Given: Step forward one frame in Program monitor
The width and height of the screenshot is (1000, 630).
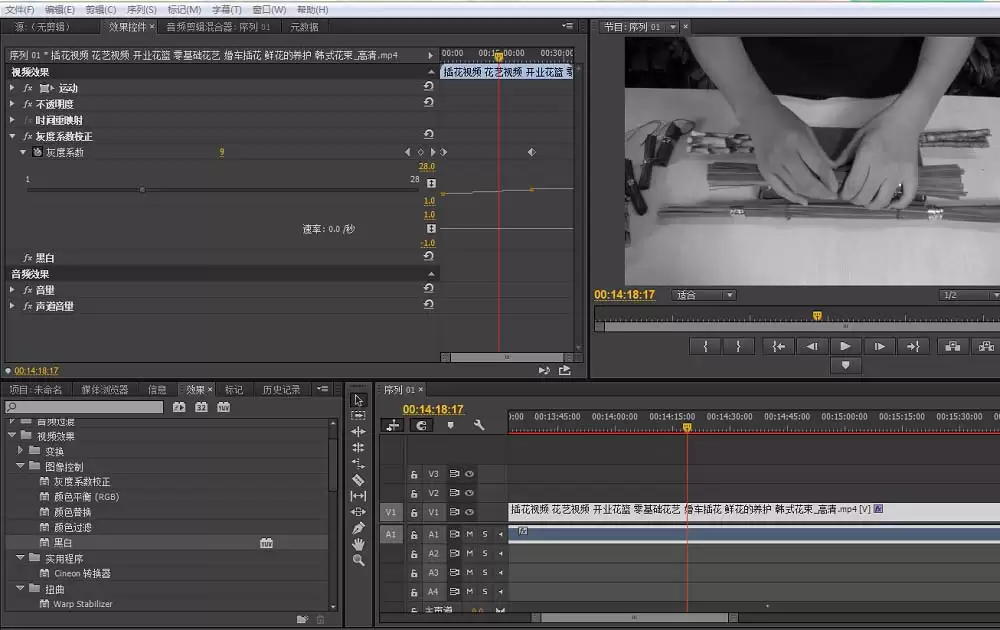Looking at the screenshot, I should tap(880, 346).
